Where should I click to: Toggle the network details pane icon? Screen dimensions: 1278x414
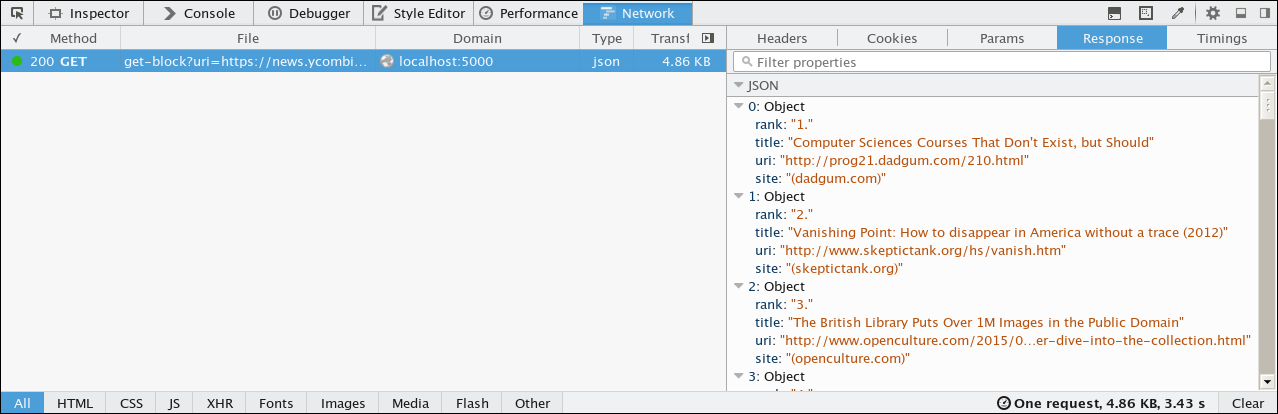click(x=708, y=38)
